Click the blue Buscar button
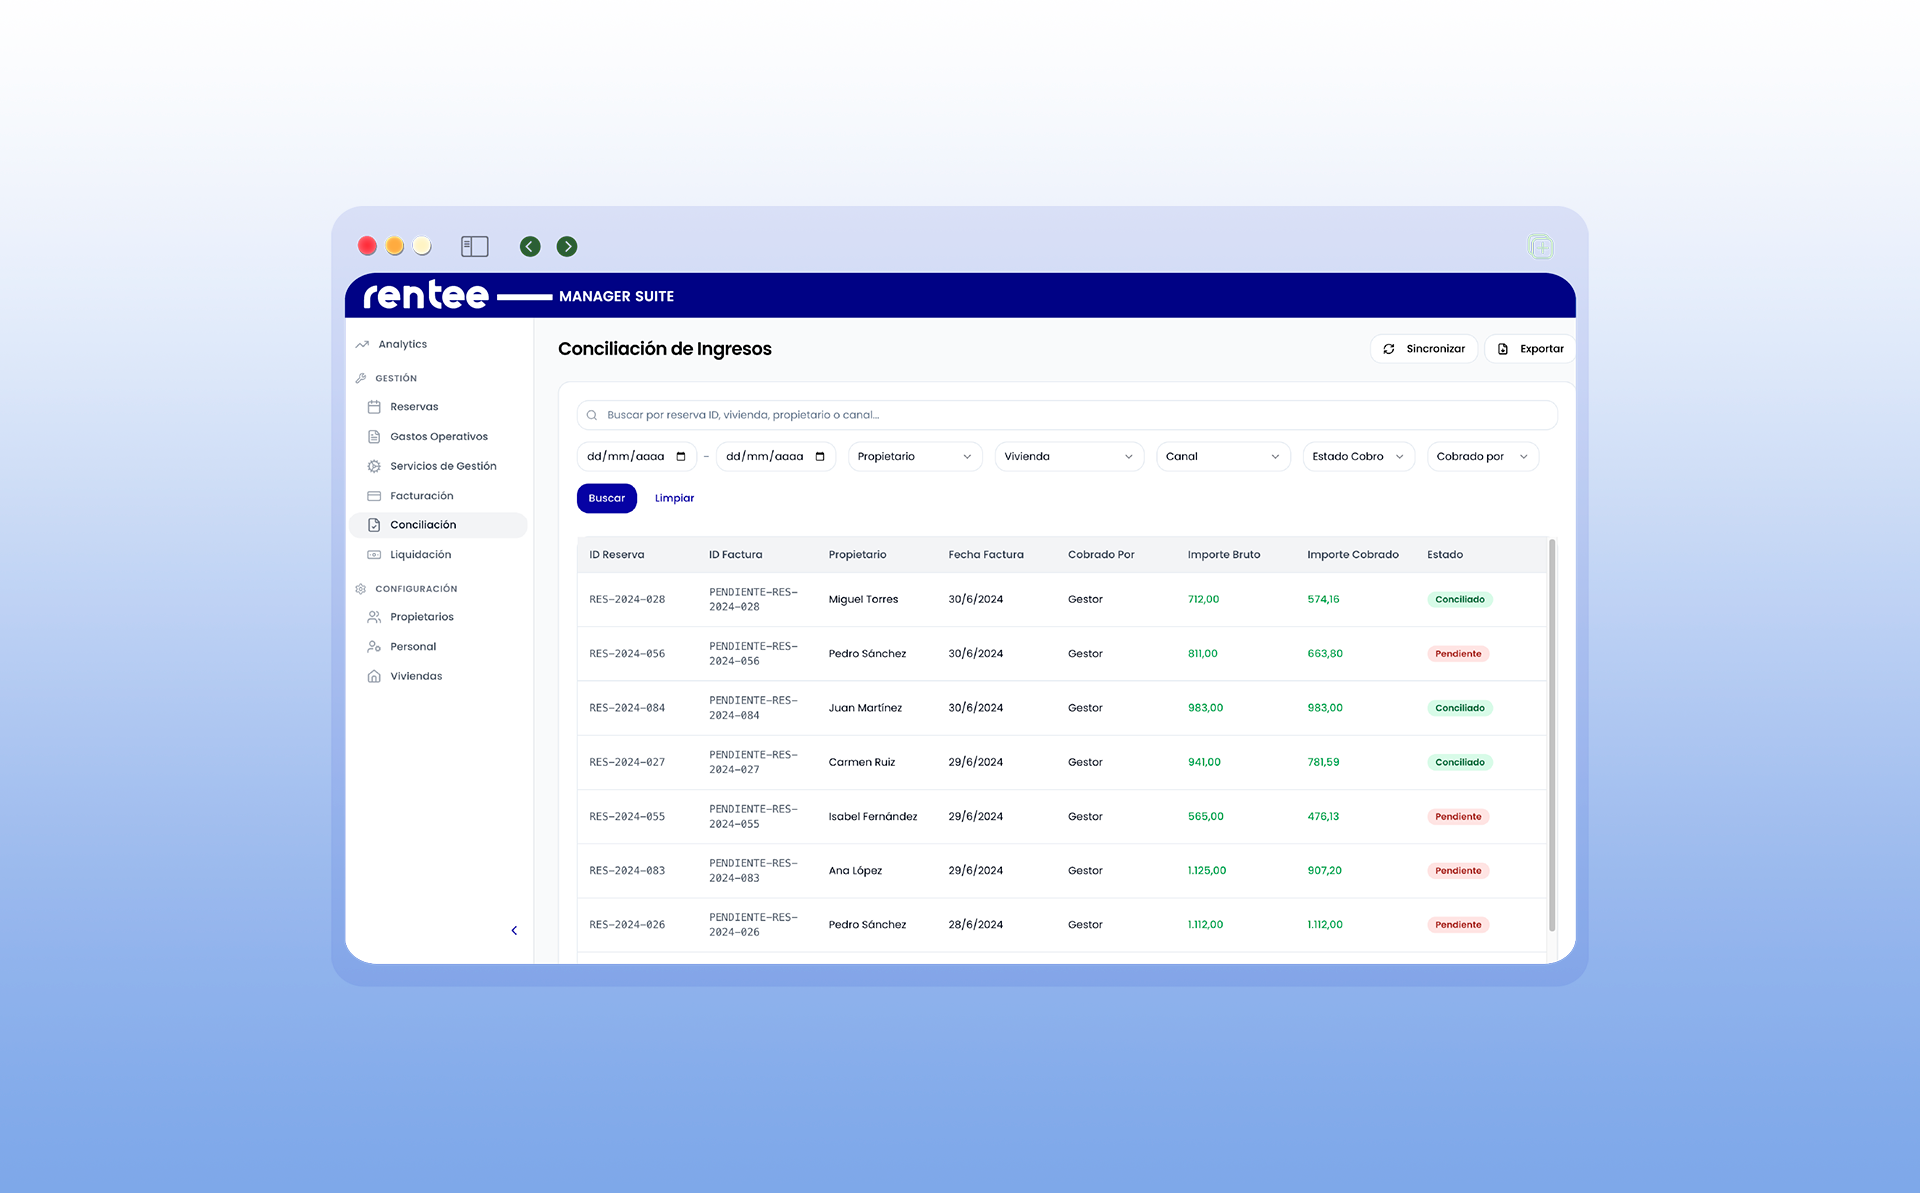This screenshot has width=1920, height=1193. coord(606,498)
